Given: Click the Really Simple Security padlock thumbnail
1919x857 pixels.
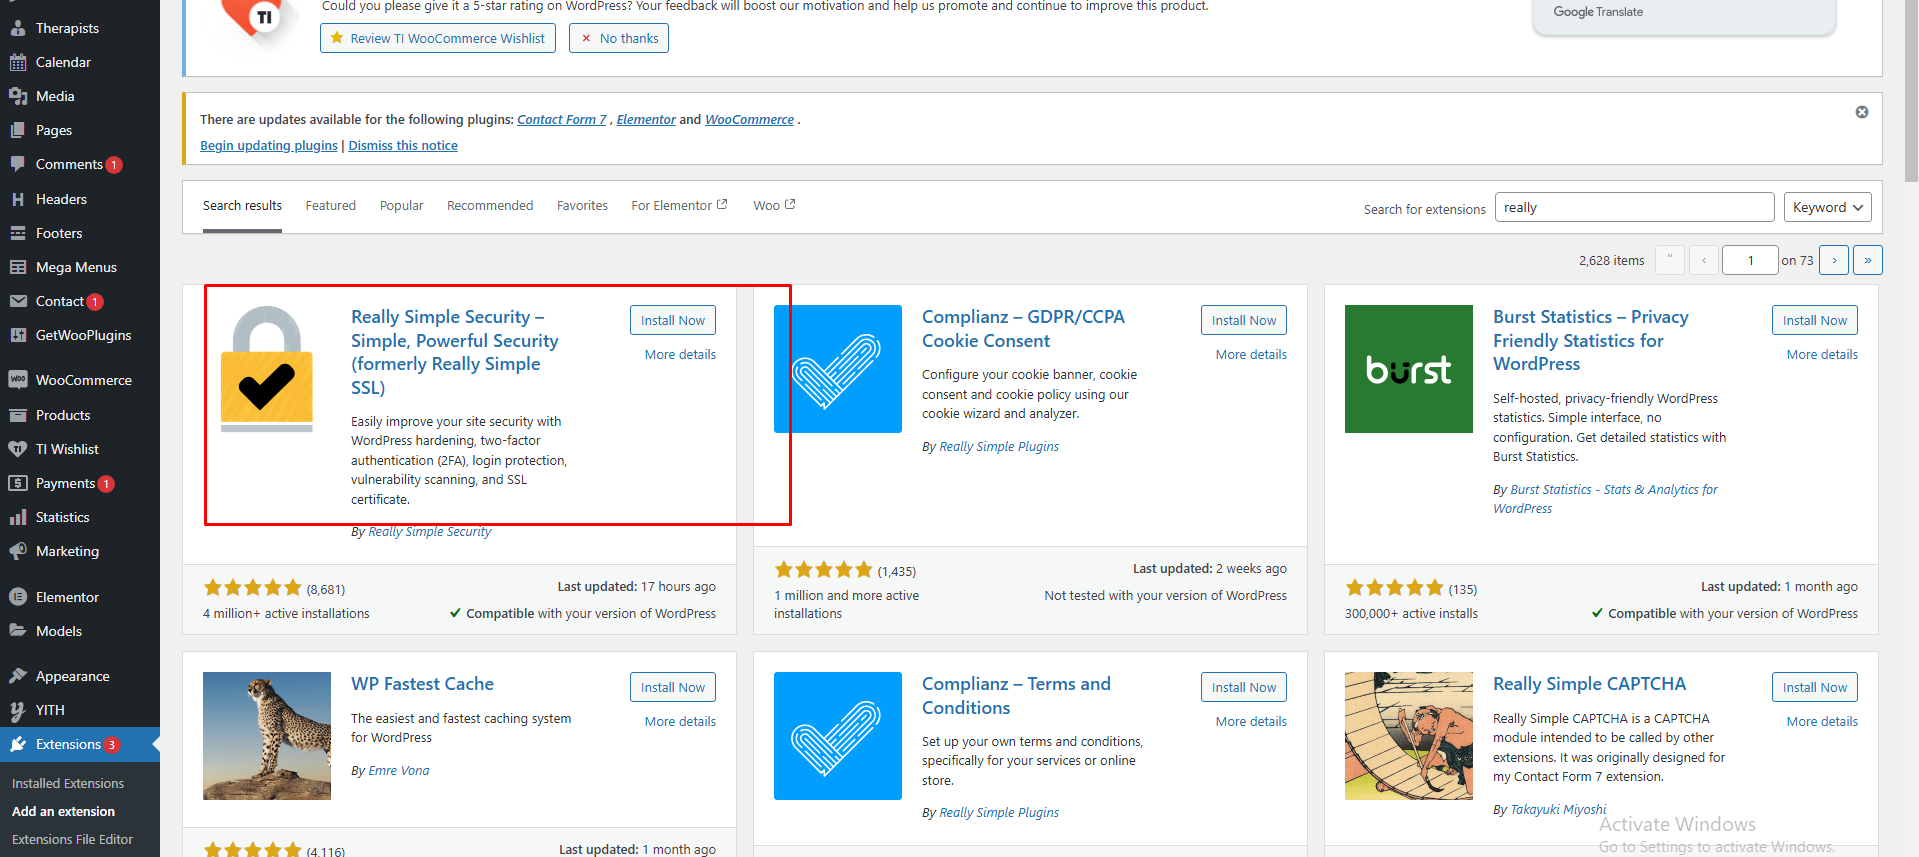Looking at the screenshot, I should 267,369.
